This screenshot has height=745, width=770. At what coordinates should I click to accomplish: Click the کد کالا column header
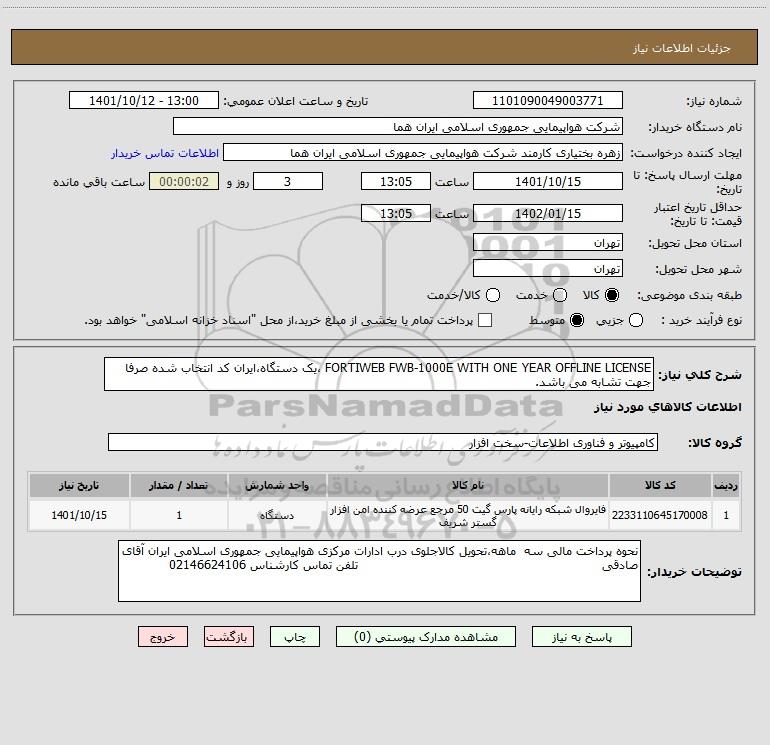point(660,485)
